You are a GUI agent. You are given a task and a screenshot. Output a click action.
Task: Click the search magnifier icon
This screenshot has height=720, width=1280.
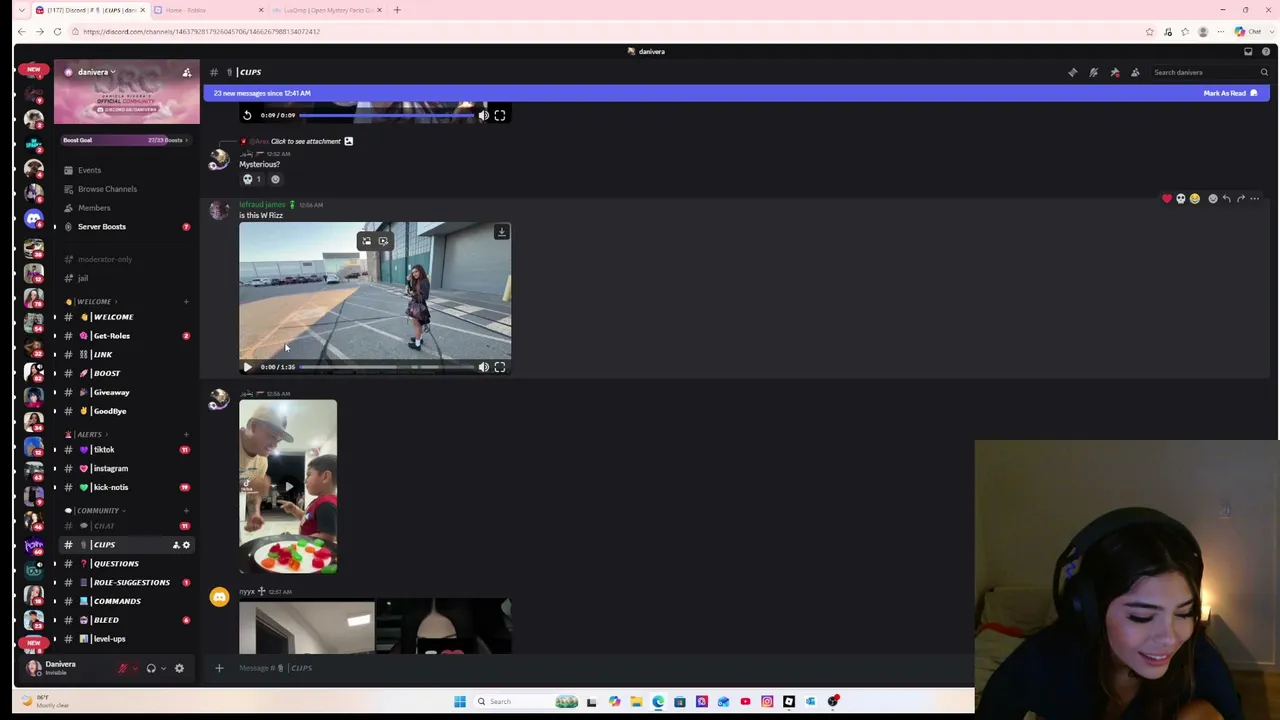click(1264, 72)
